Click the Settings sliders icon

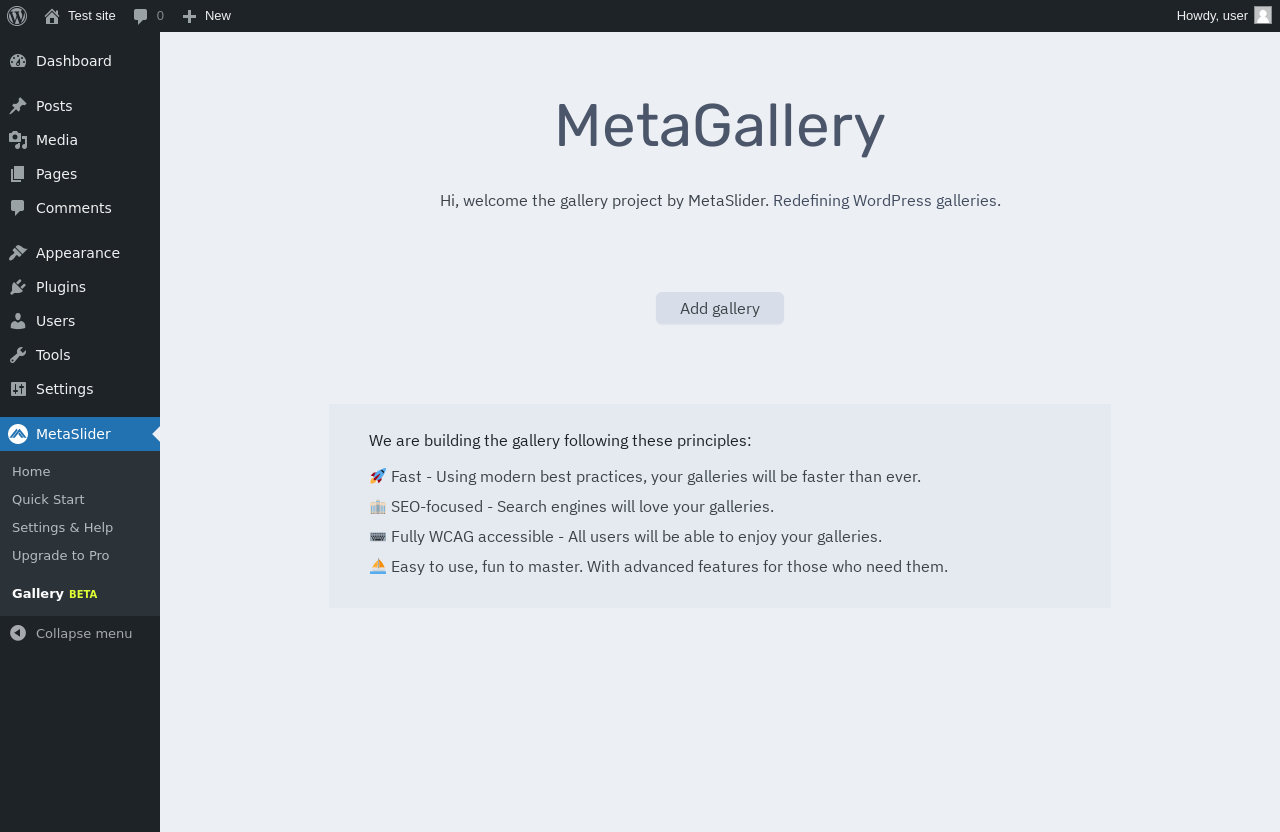[18, 389]
